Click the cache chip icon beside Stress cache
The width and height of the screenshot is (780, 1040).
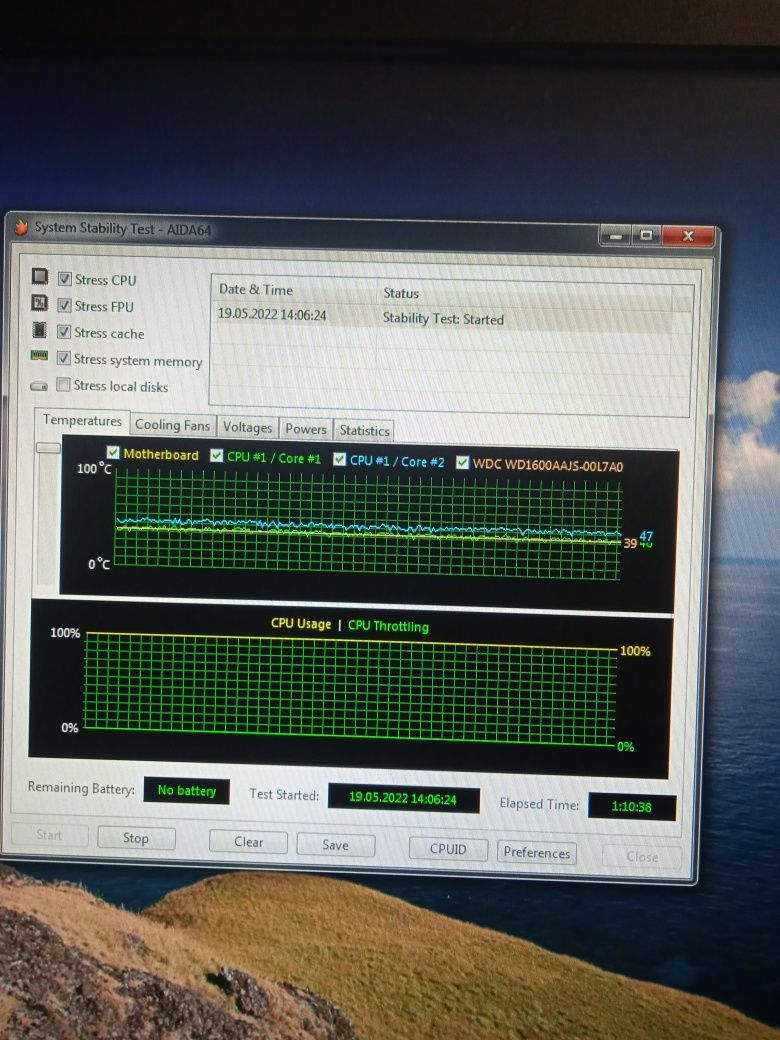click(x=40, y=330)
